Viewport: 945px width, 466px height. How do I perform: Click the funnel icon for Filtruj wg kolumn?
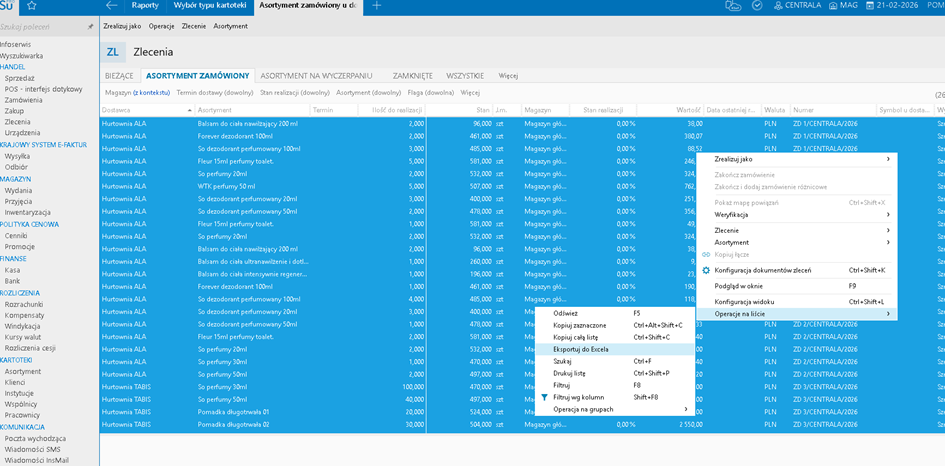544,397
